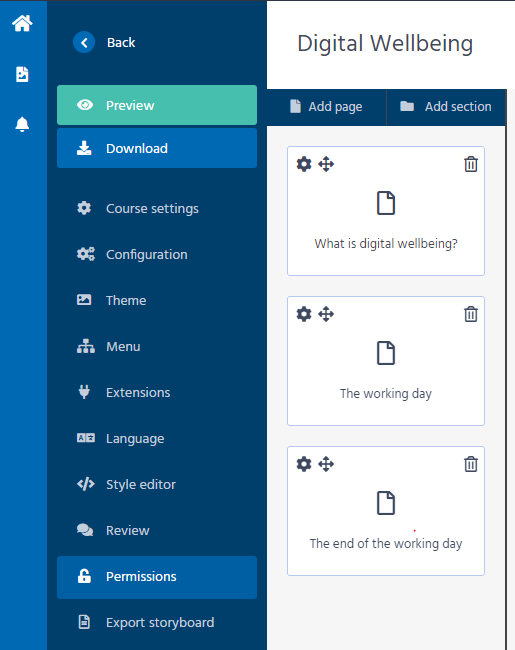Click the Preview button
515x650 pixels.
157,105
